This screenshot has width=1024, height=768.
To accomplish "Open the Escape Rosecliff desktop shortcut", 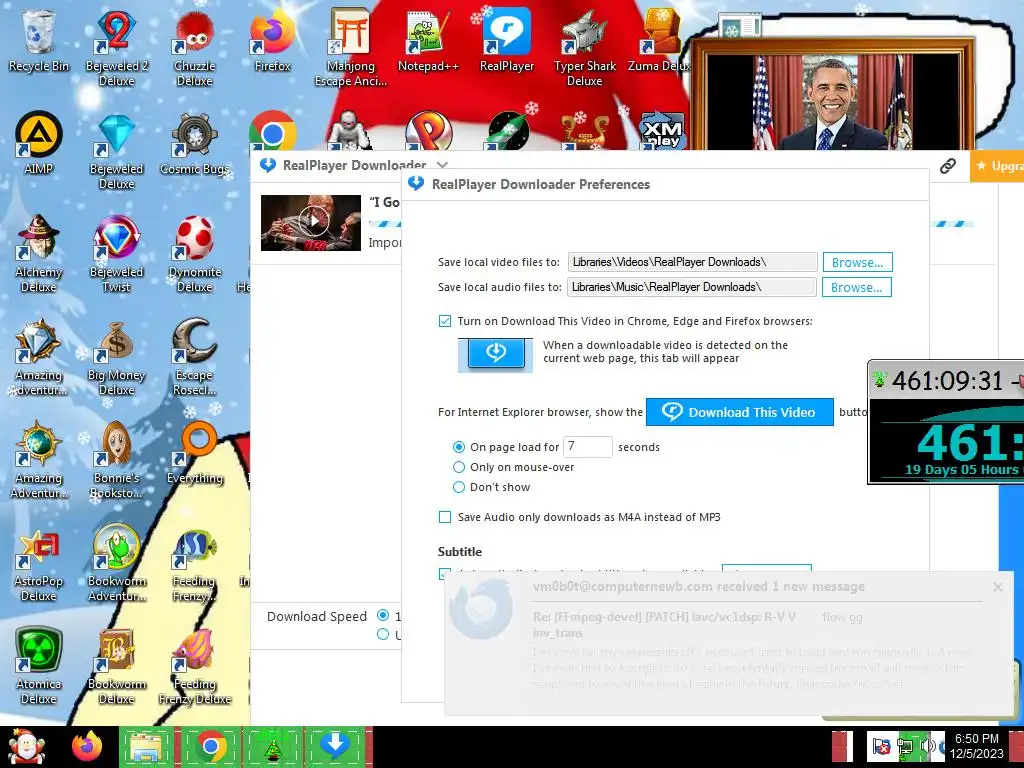I will click(x=195, y=357).
